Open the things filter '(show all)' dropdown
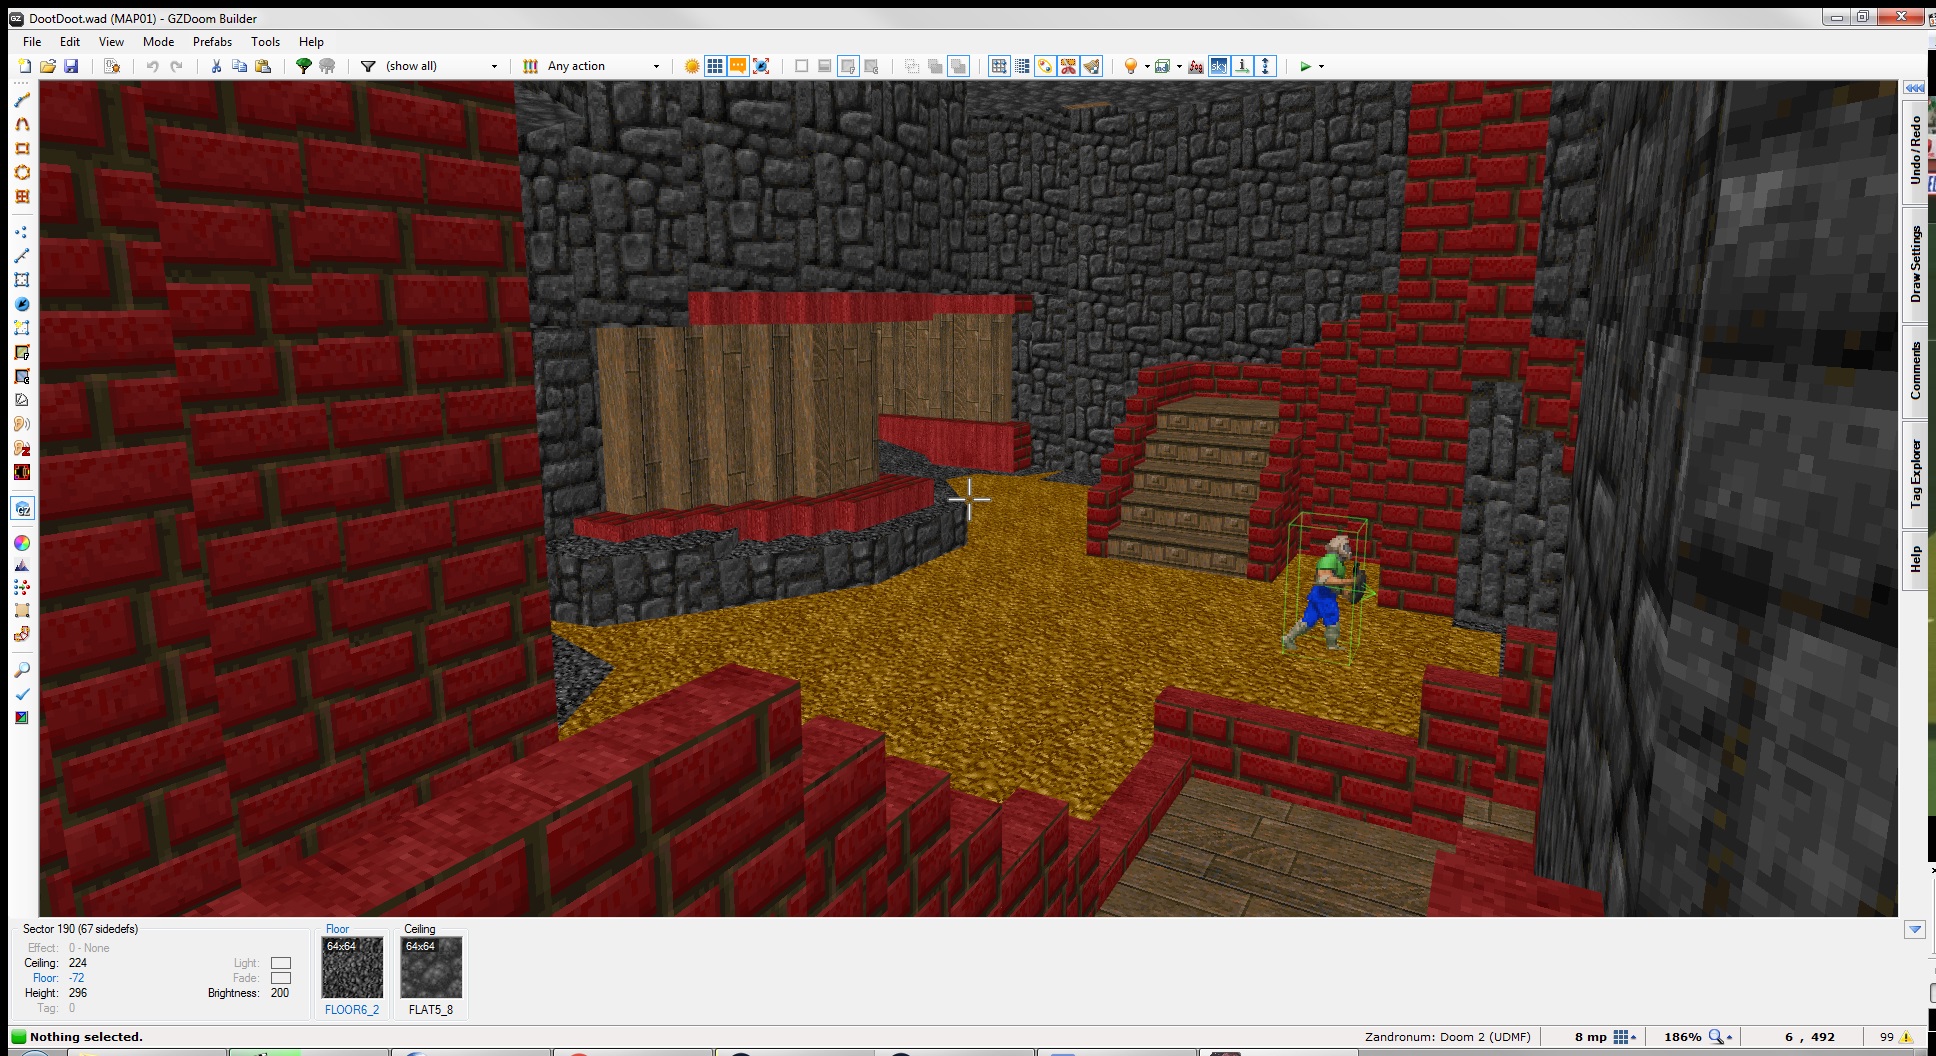Viewport: 1936px width, 1056px height. coord(441,66)
